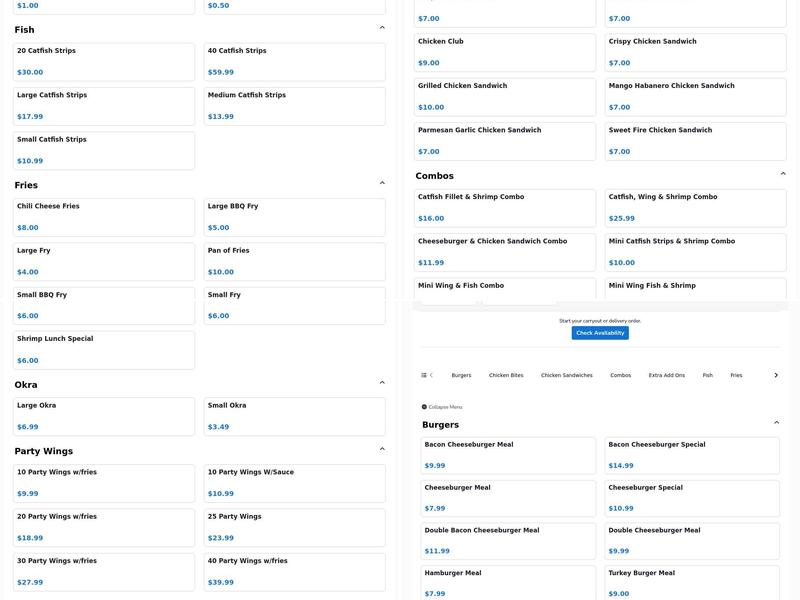Collapse the Combos section chevron
The width and height of the screenshot is (800, 600).
[x=783, y=174]
